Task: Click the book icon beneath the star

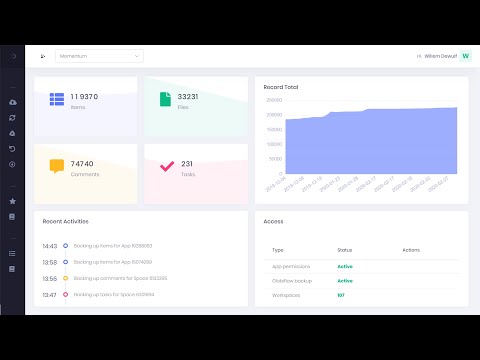Action: (x=12, y=217)
